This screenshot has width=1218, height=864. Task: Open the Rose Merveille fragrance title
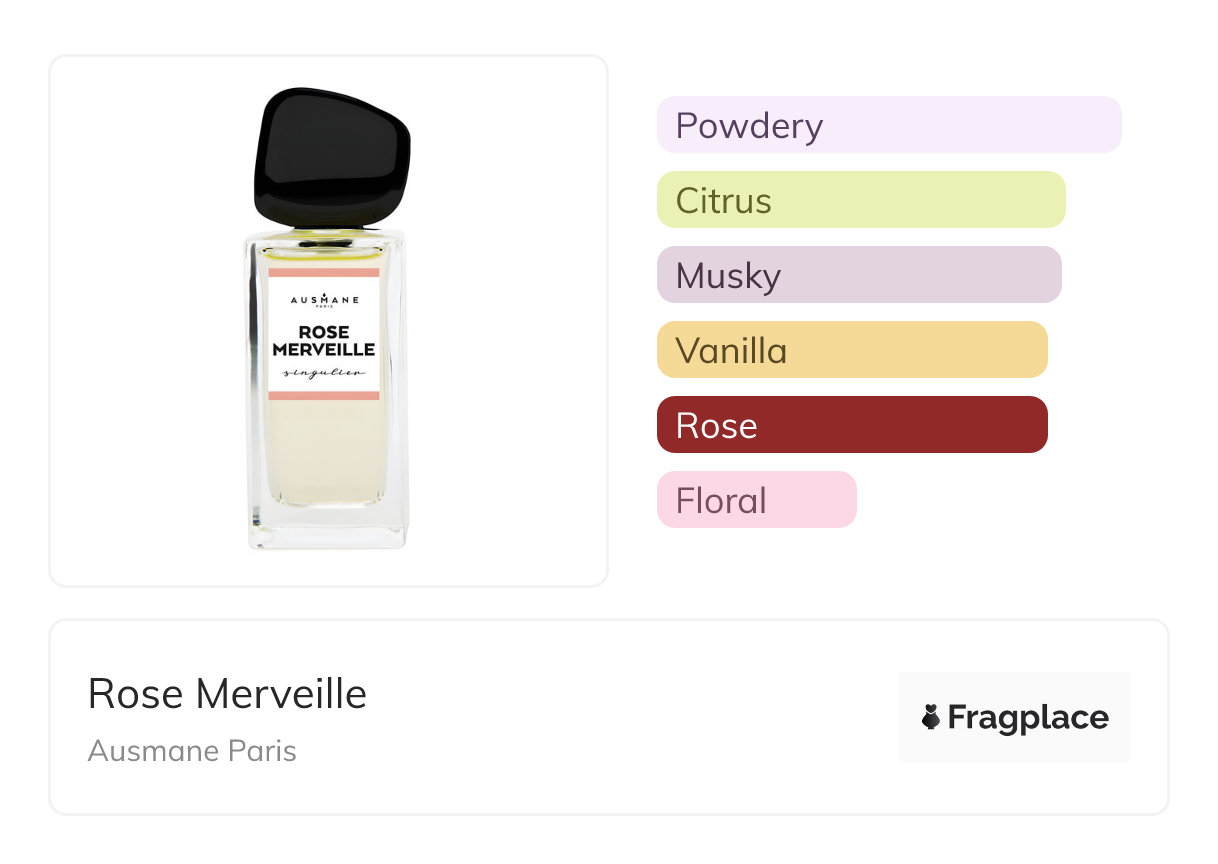(227, 693)
